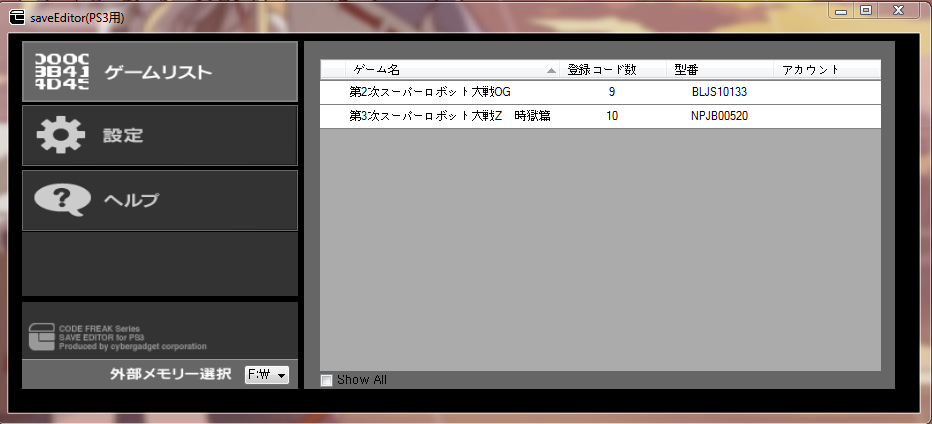Click the question-mark Help bubble icon
The image size is (932, 424).
(62, 200)
